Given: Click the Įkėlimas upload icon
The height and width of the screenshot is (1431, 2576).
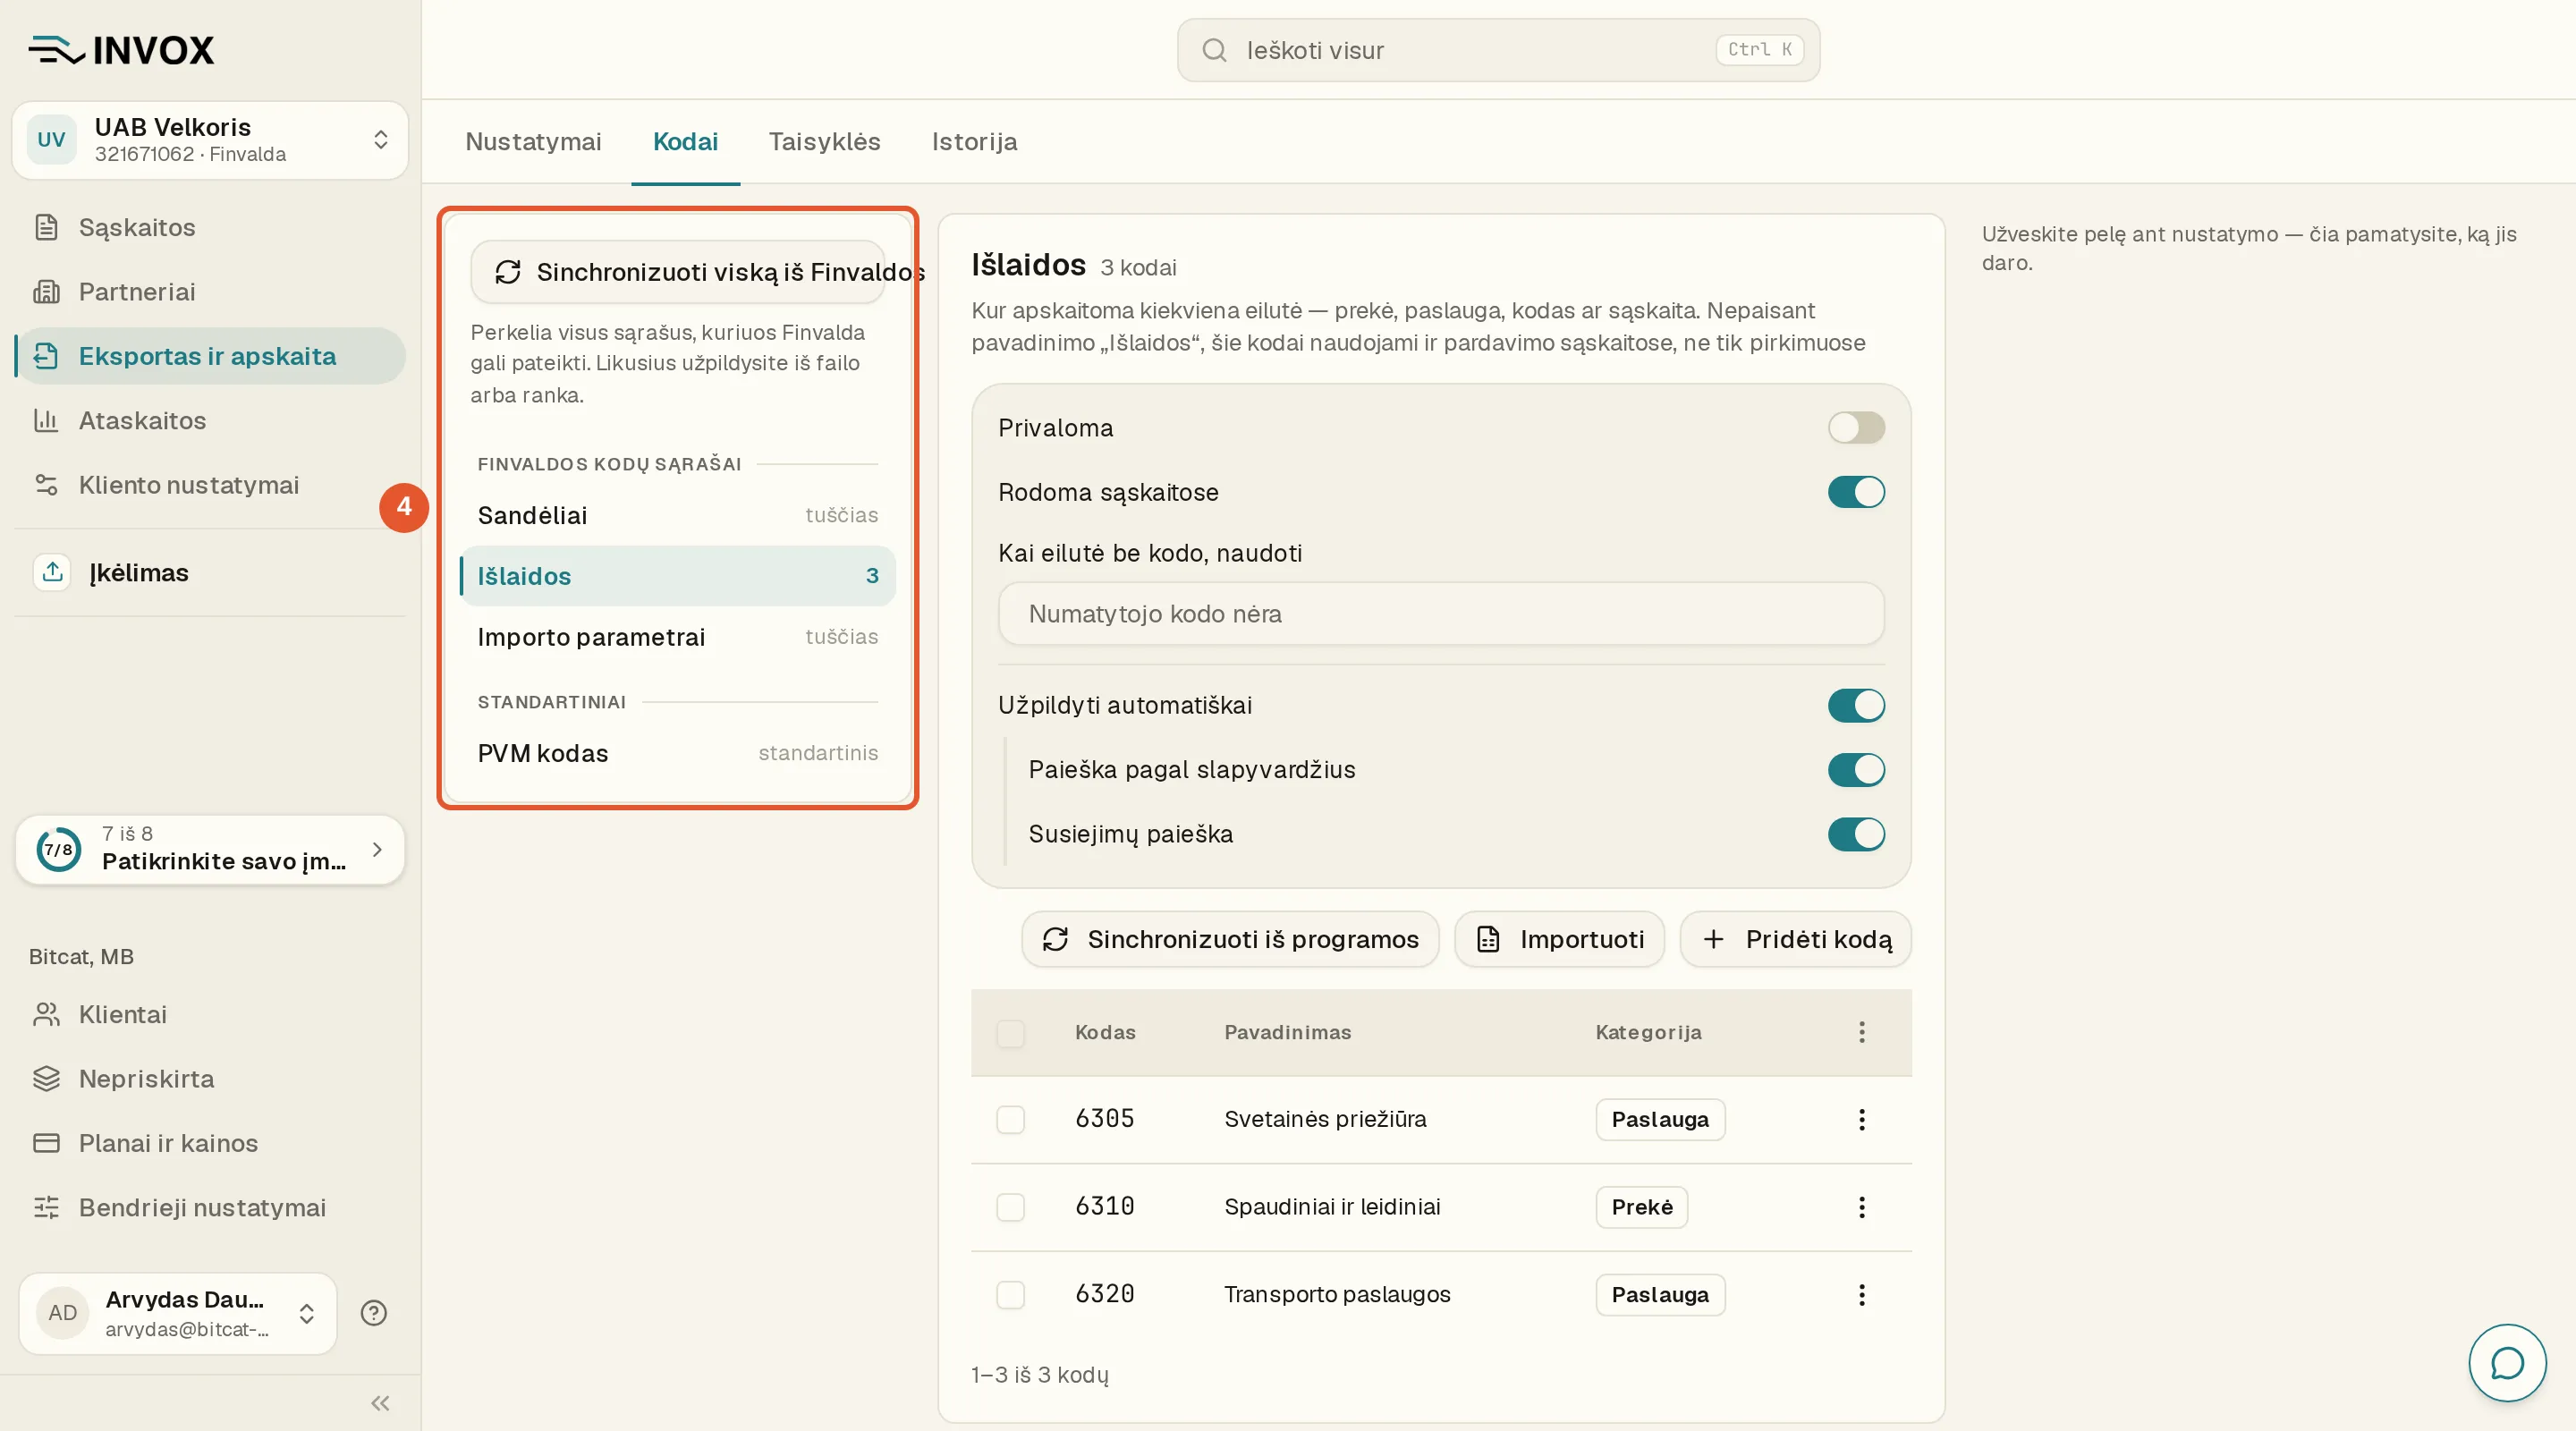Looking at the screenshot, I should (x=53, y=572).
